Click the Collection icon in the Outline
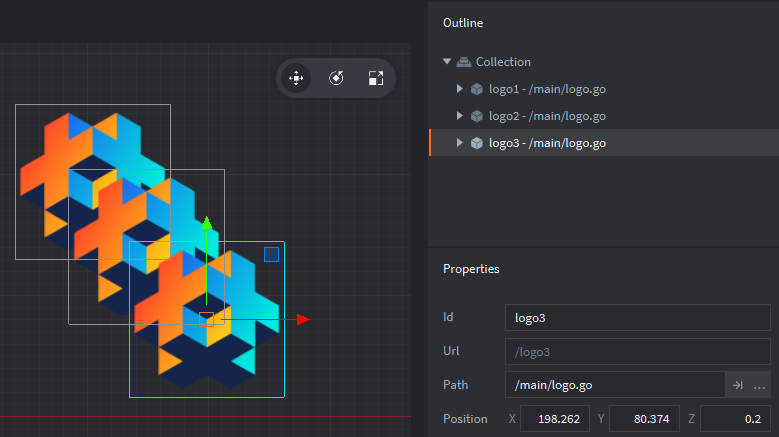 tap(464, 62)
